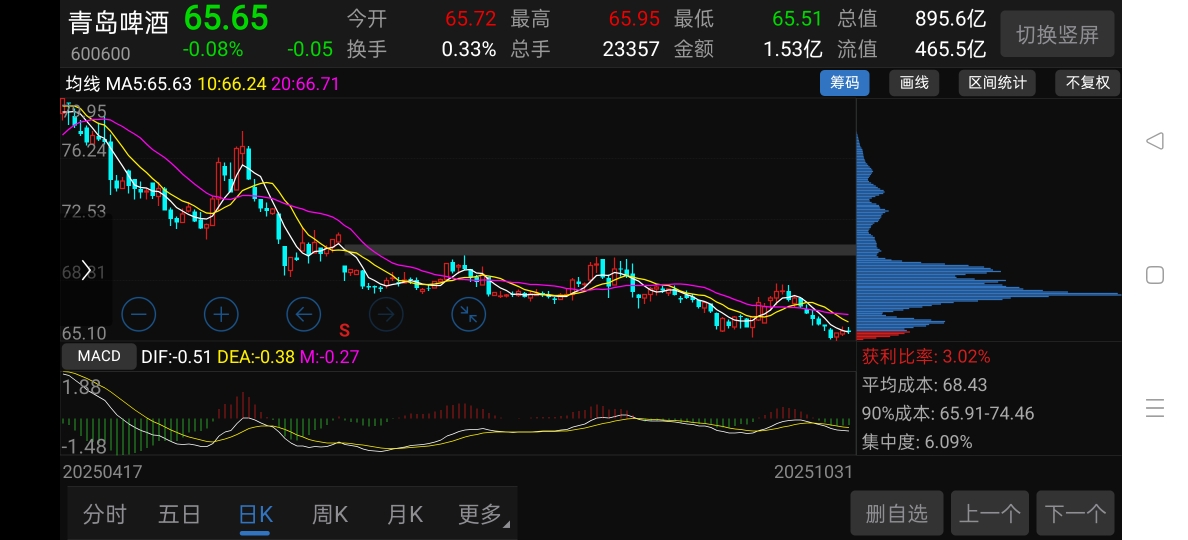Image resolution: width=1188 pixels, height=540 pixels.
Task: Tap the 金额 value 1.53亿
Action: pos(793,49)
